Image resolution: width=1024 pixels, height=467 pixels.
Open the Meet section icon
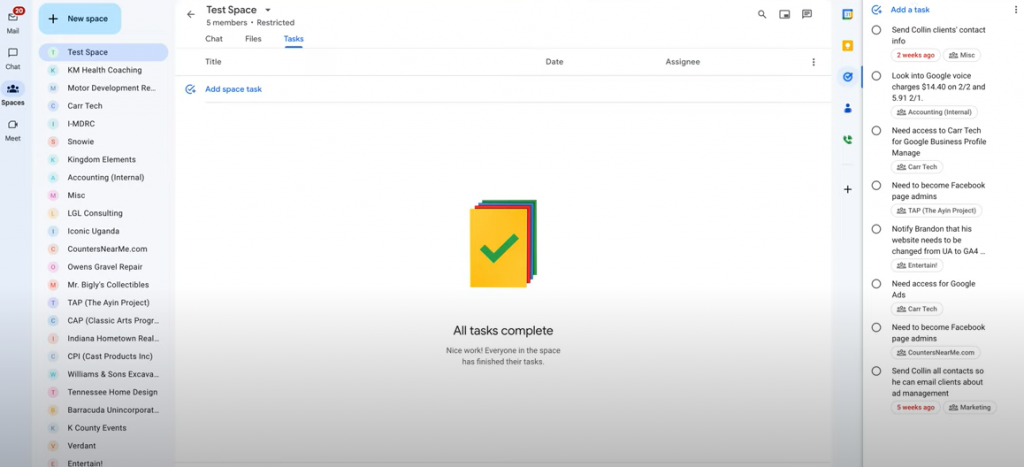pyautogui.click(x=13, y=126)
